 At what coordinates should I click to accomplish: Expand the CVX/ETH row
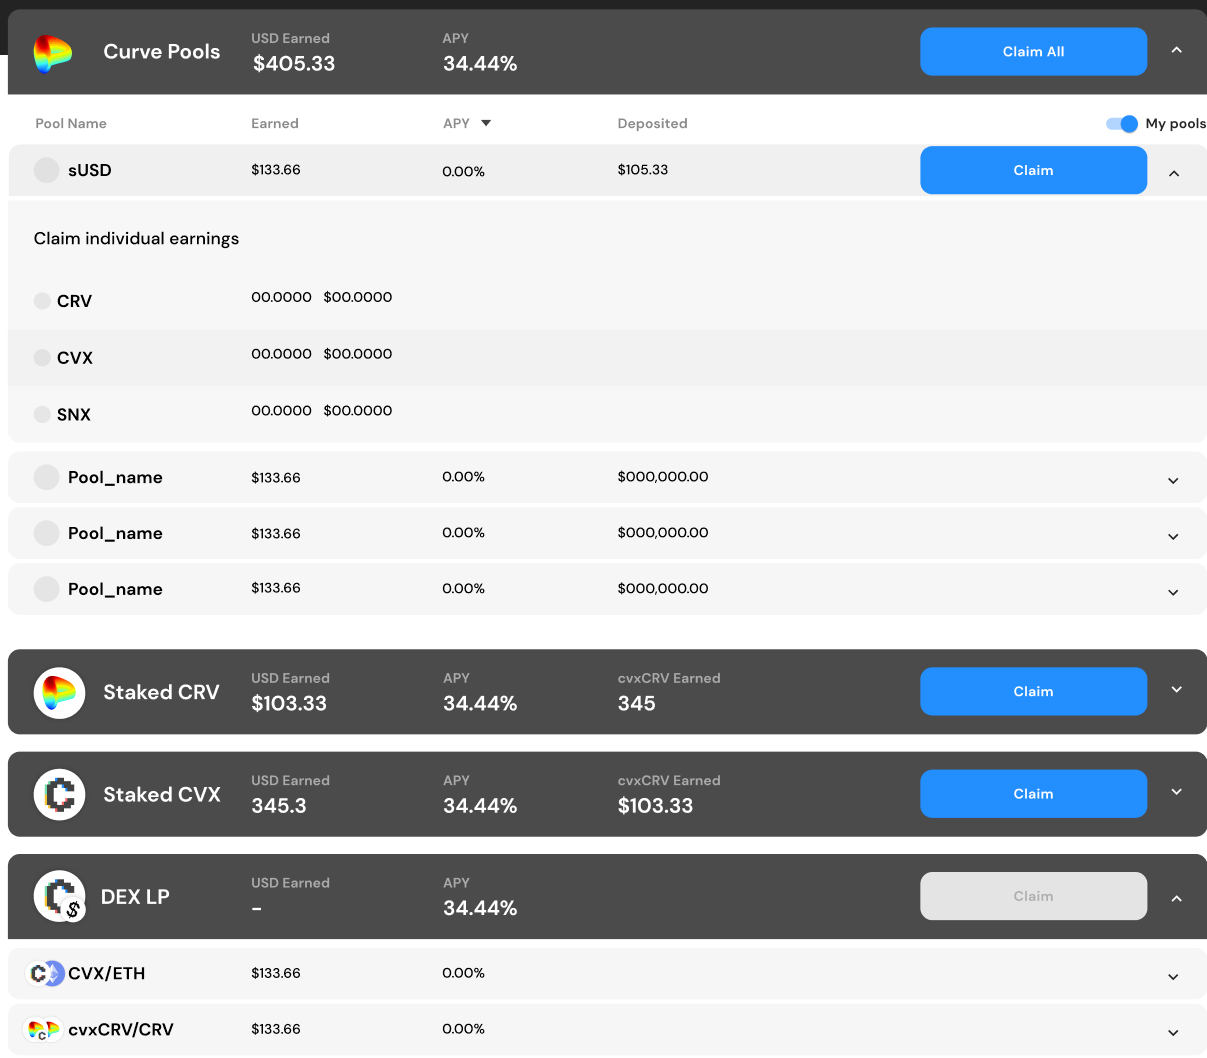(1173, 976)
